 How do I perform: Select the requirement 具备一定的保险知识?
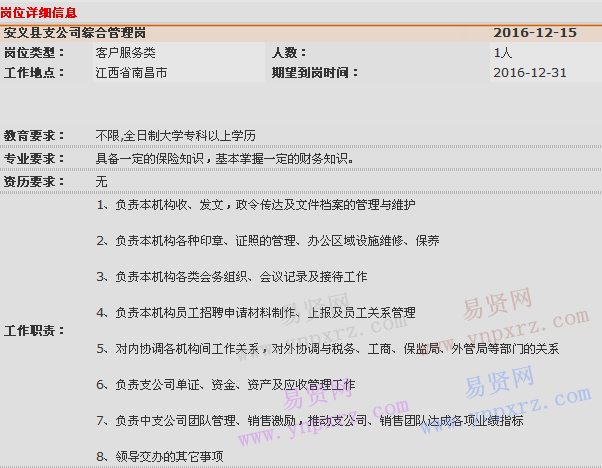point(149,159)
